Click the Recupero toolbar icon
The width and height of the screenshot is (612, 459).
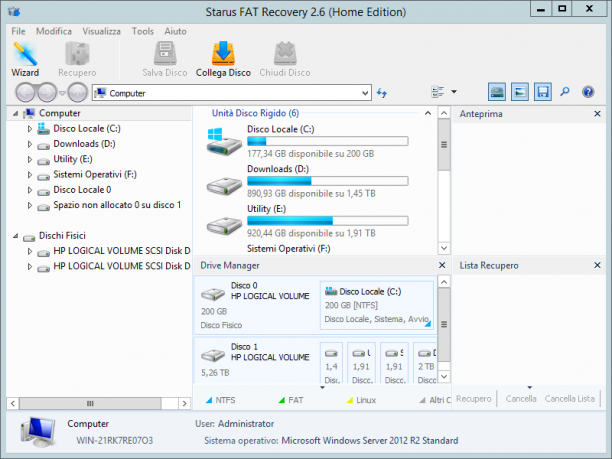(77, 59)
